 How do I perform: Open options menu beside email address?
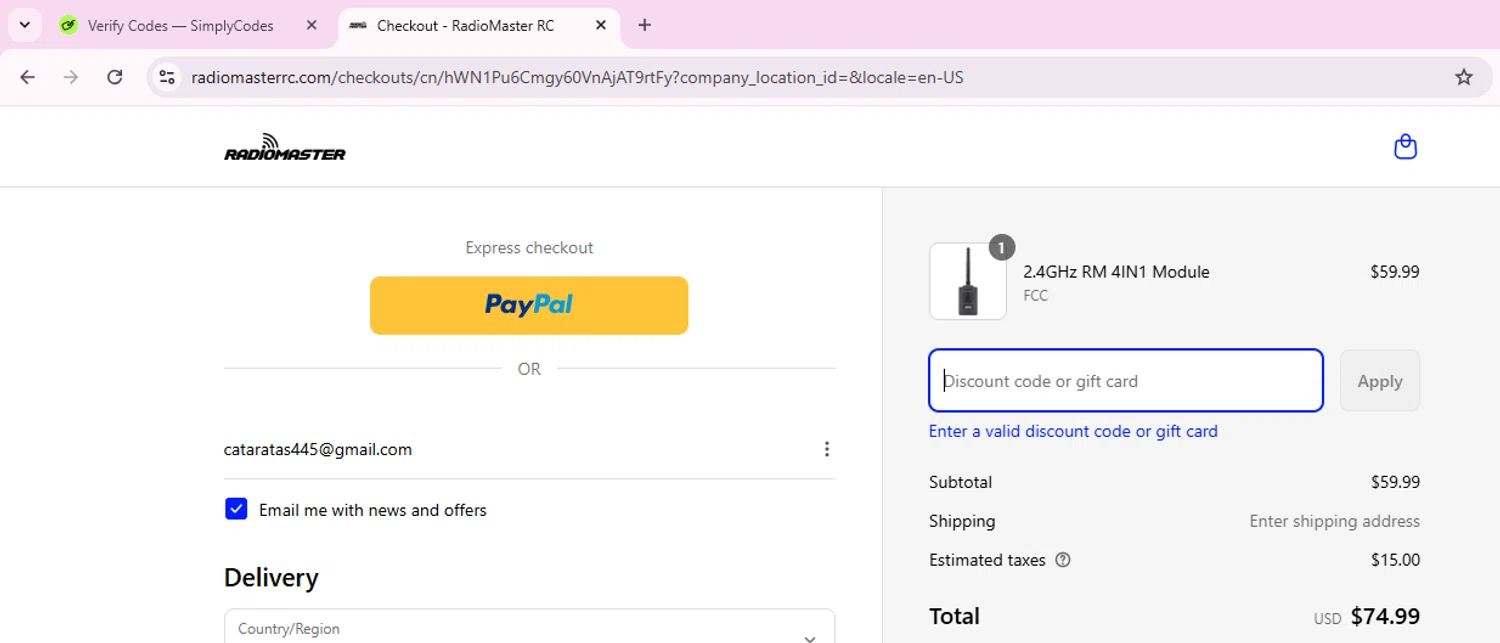point(826,449)
